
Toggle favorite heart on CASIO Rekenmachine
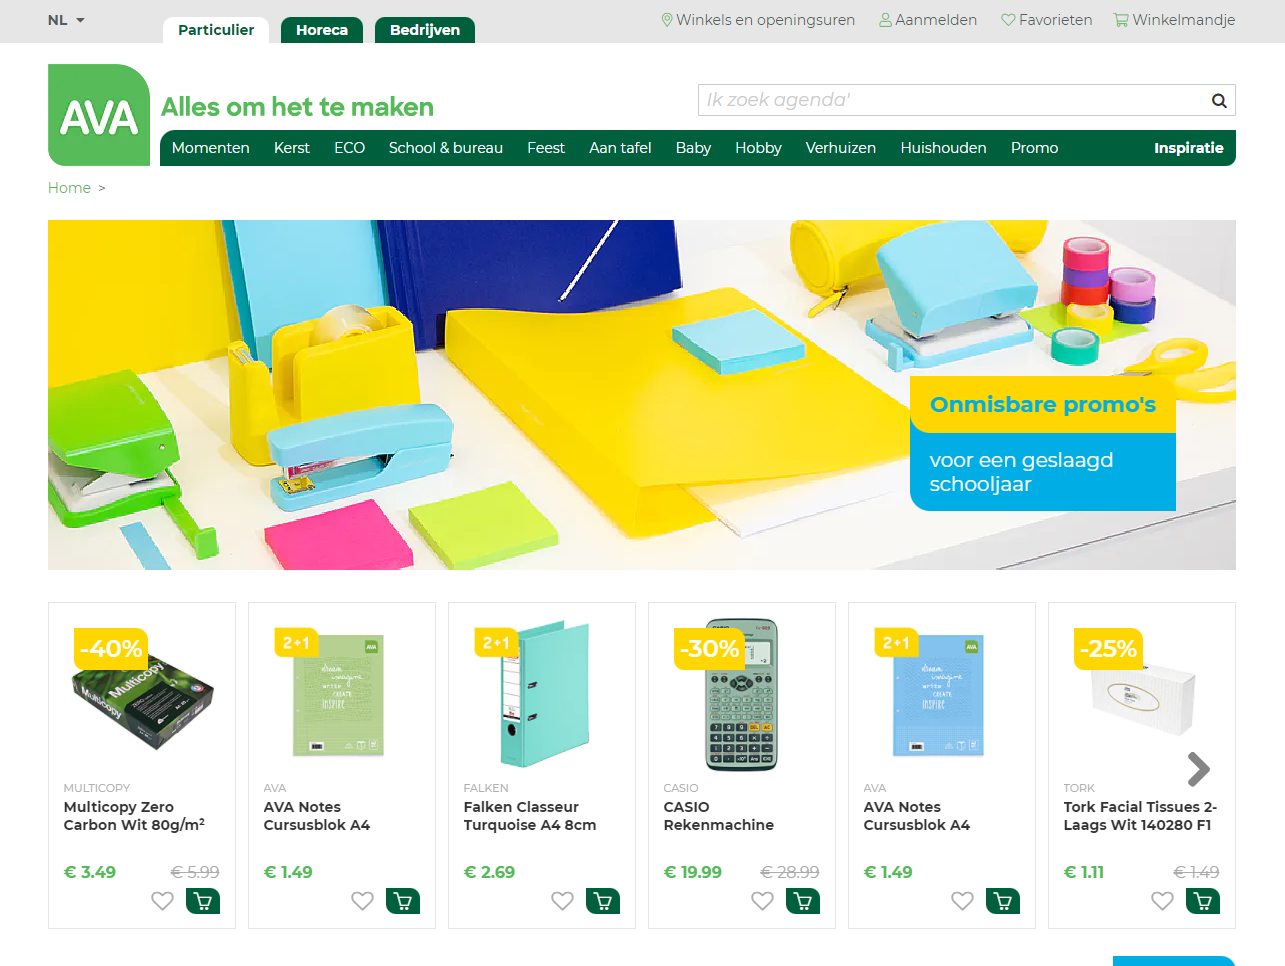click(762, 901)
